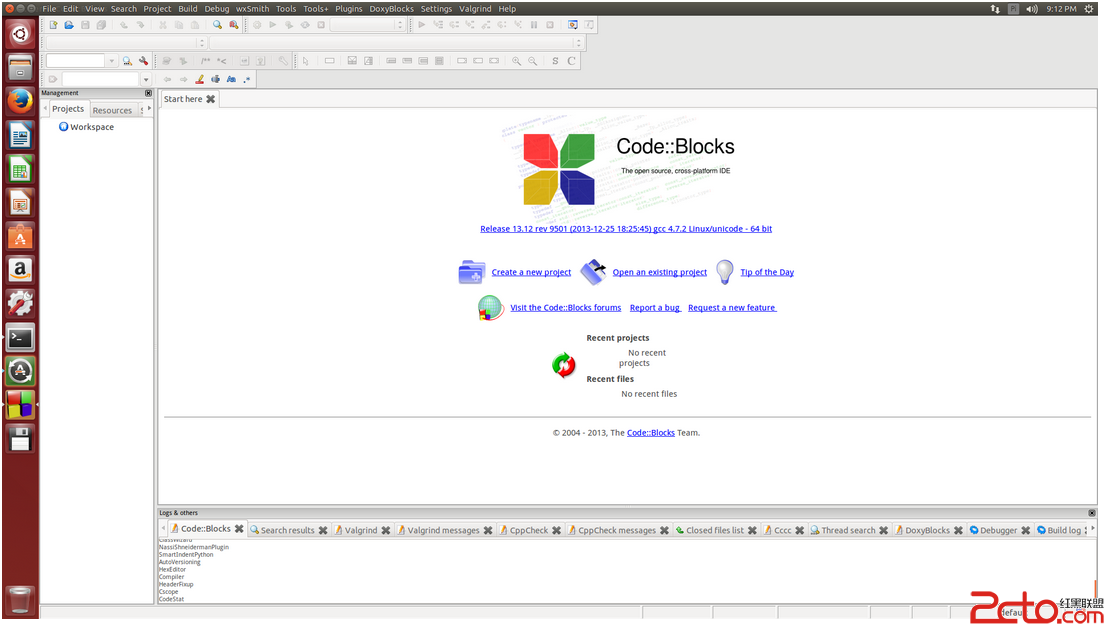Click the highlight marker pen icon
1107x634 pixels.
[200, 80]
